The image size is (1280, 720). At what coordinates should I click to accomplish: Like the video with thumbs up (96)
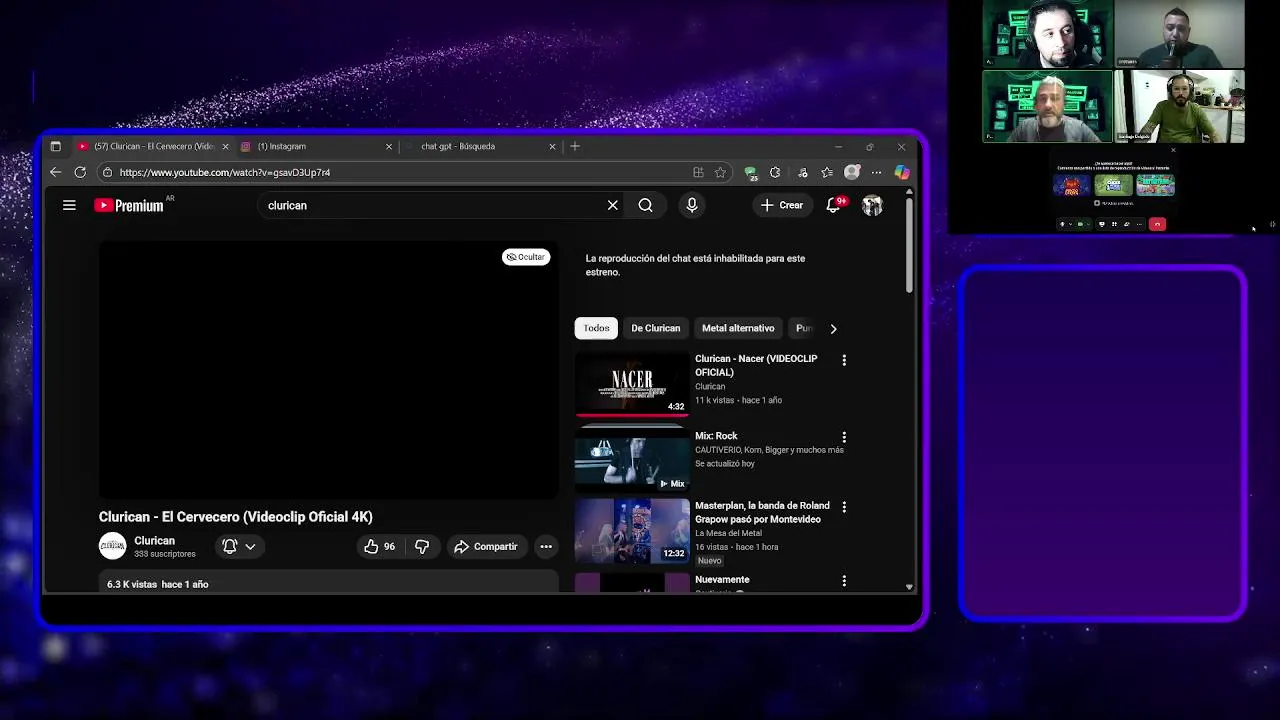click(379, 546)
